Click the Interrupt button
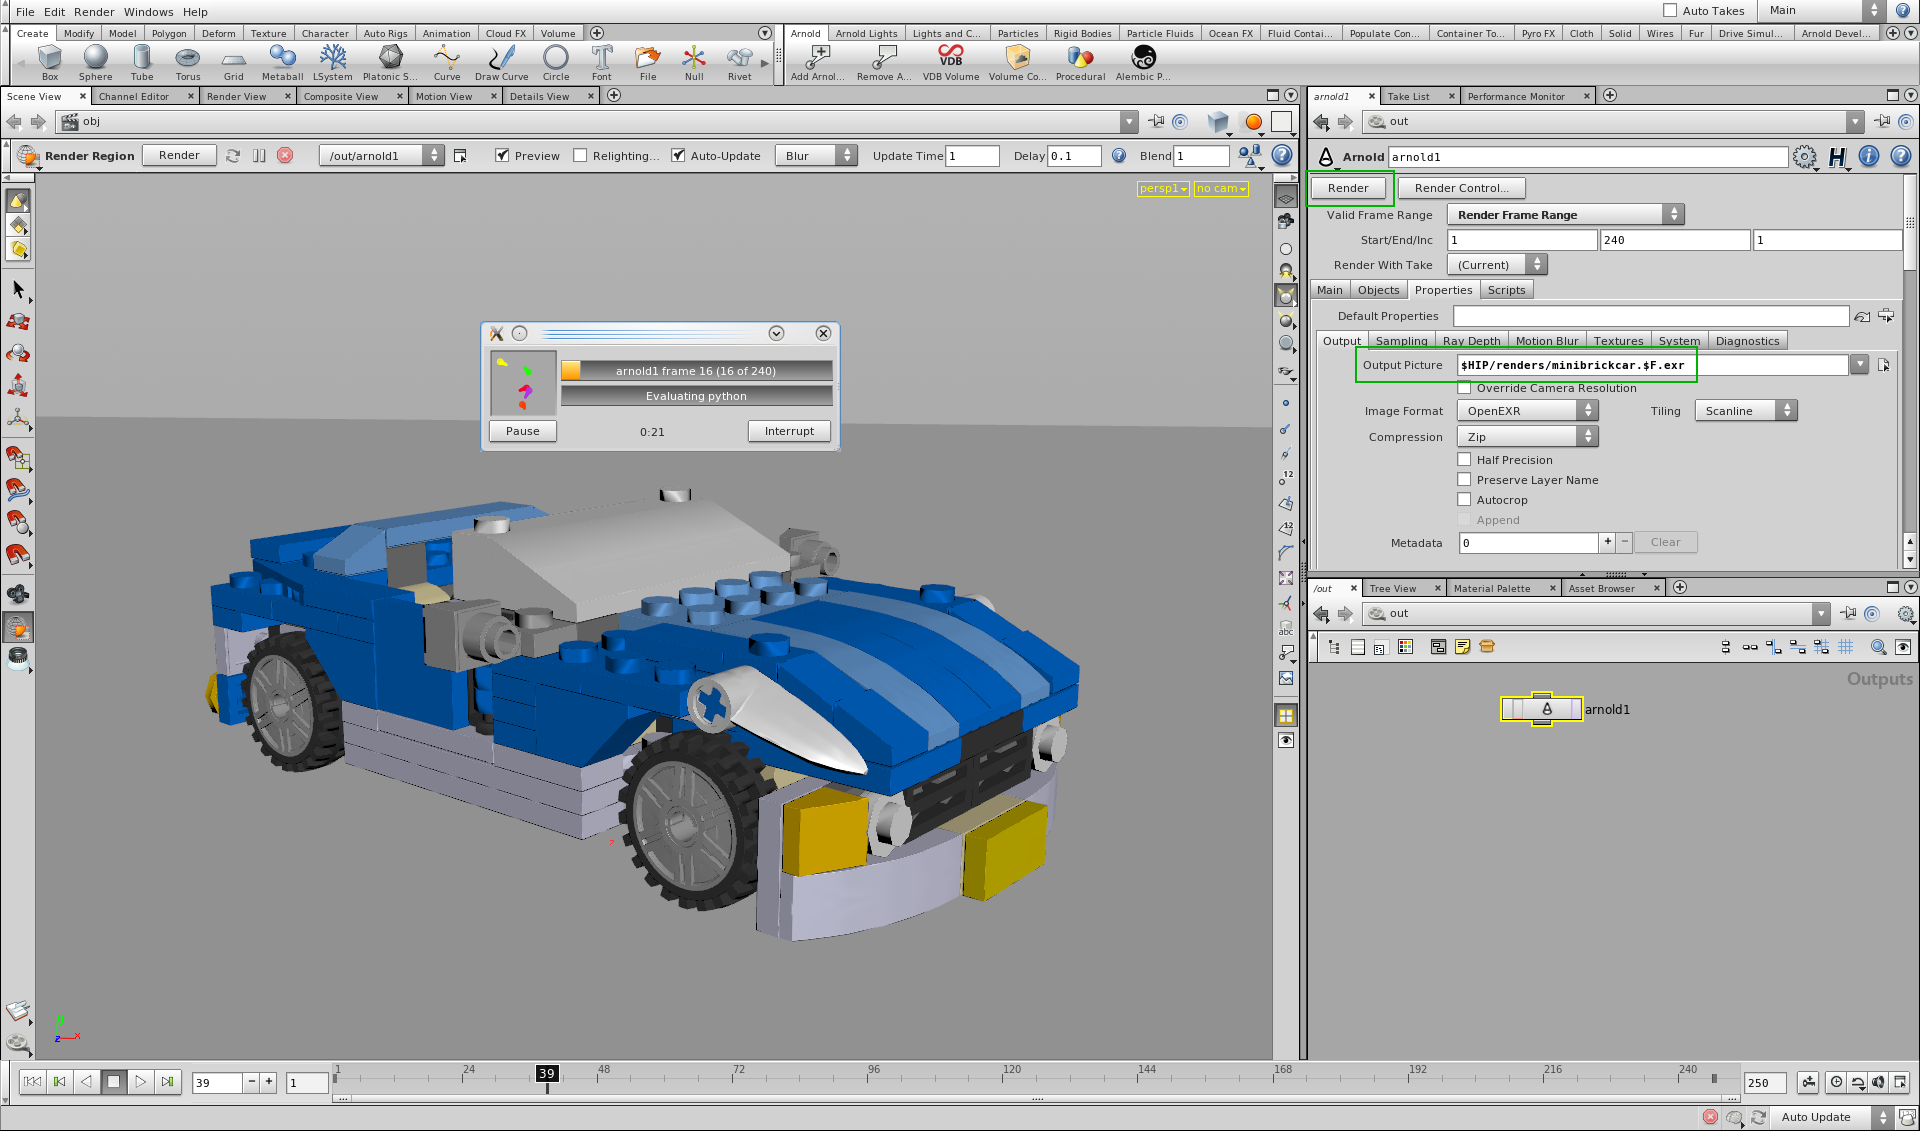Image resolution: width=1920 pixels, height=1131 pixels. (x=789, y=431)
